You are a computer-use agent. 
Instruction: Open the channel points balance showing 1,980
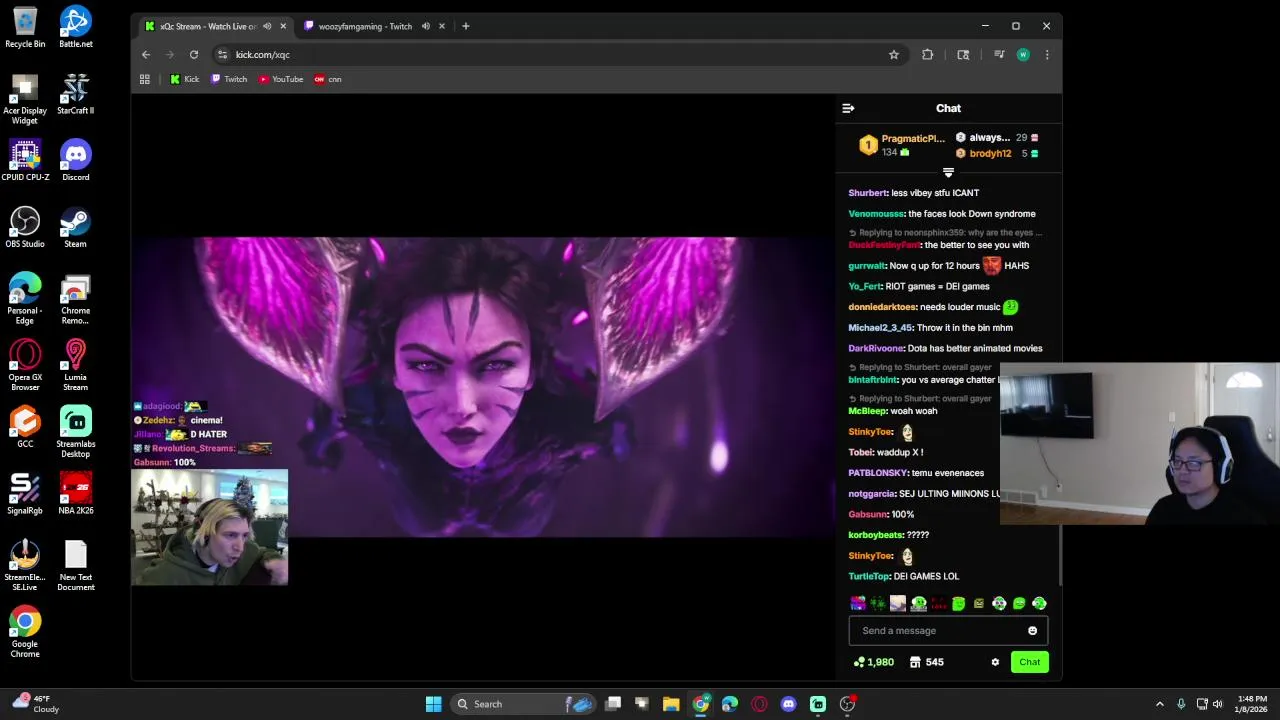pos(874,662)
